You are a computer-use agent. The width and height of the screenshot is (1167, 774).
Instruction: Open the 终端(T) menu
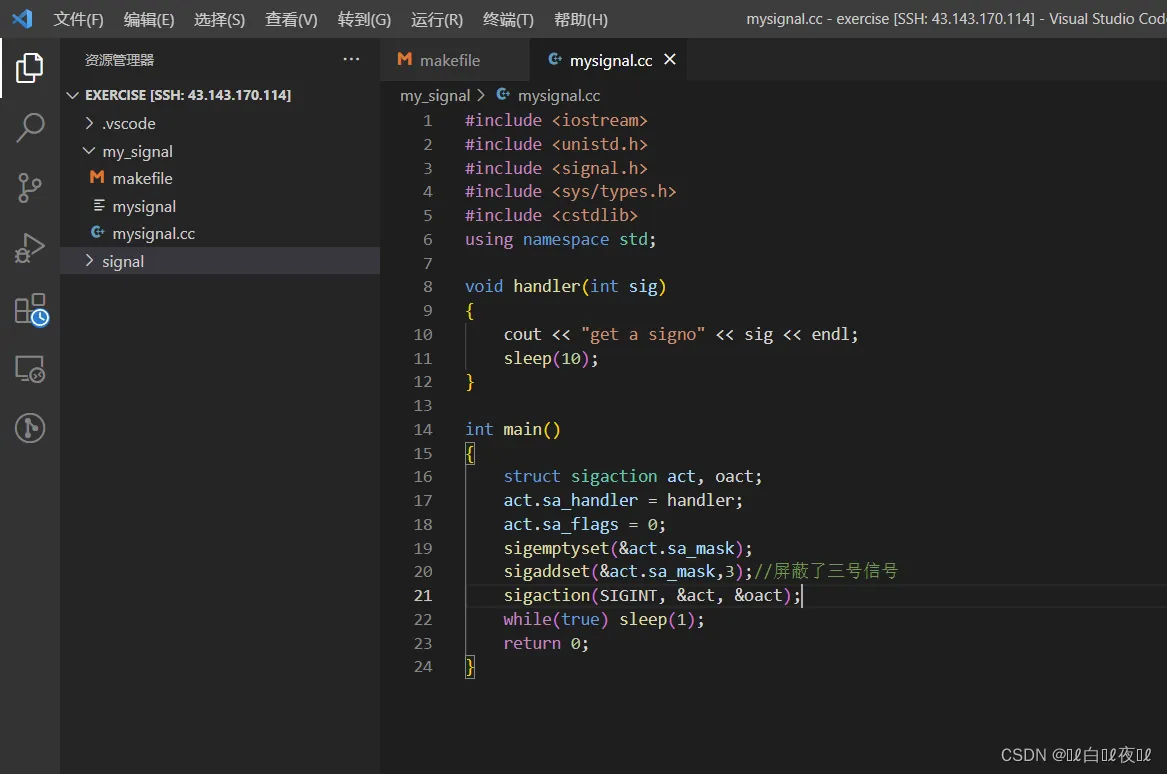pos(508,20)
